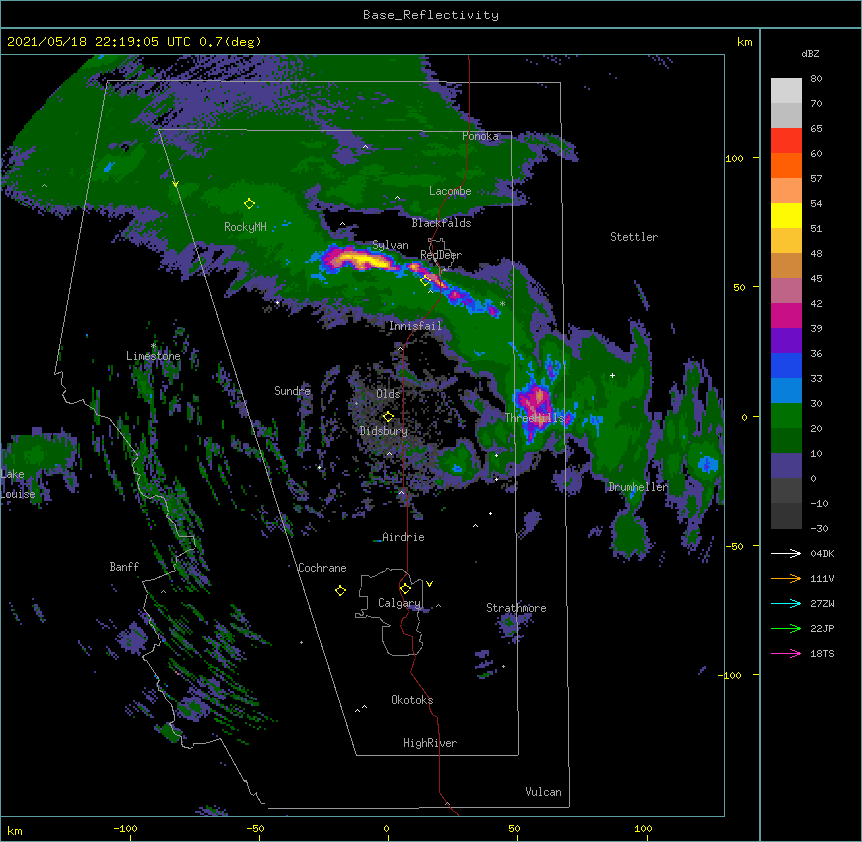The width and height of the screenshot is (862, 842).
Task: Click the intense yellow storm core west of Sylvan
Action: [360, 258]
